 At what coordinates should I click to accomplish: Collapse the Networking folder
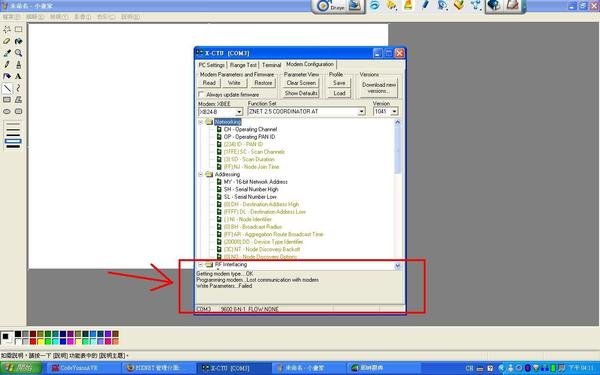(x=201, y=122)
